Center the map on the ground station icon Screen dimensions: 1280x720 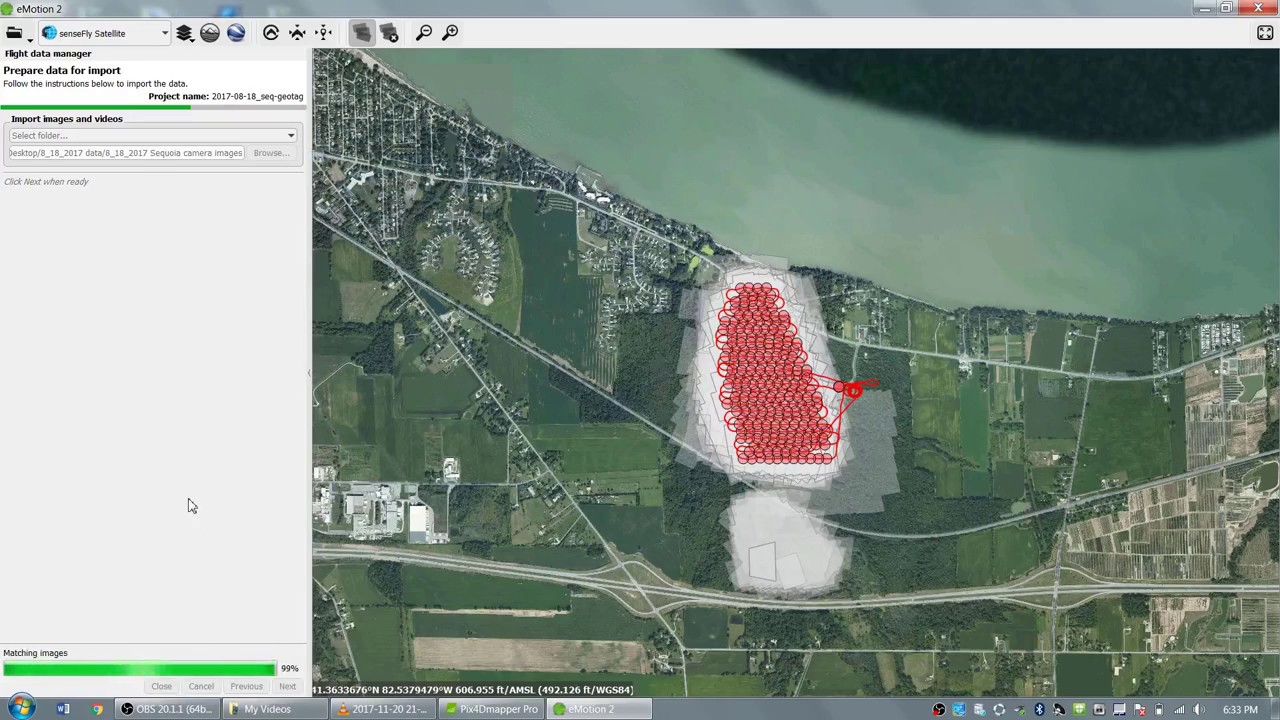point(323,33)
